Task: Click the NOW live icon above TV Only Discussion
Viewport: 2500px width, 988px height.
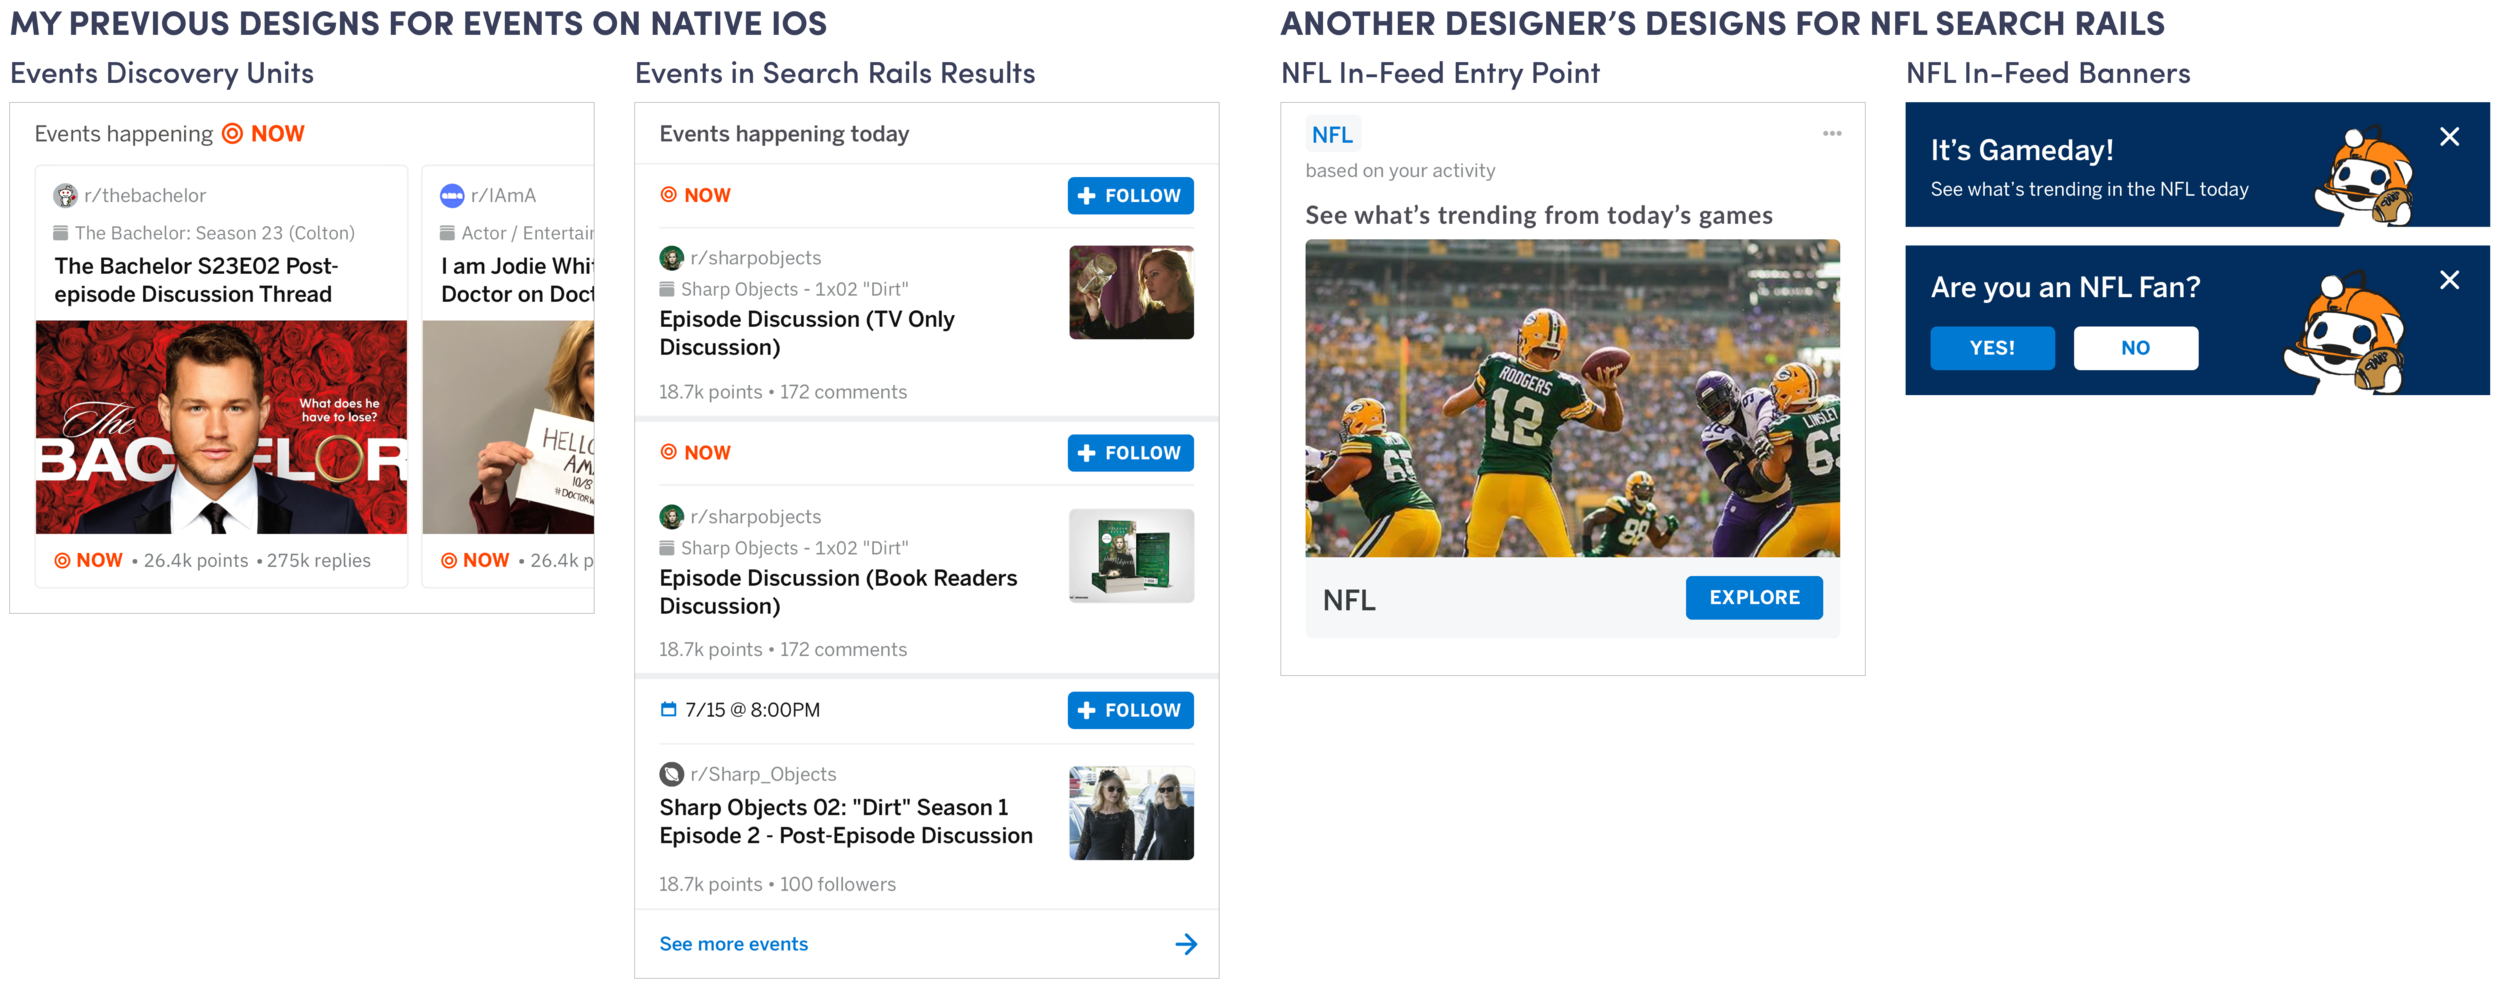Action: (x=669, y=195)
